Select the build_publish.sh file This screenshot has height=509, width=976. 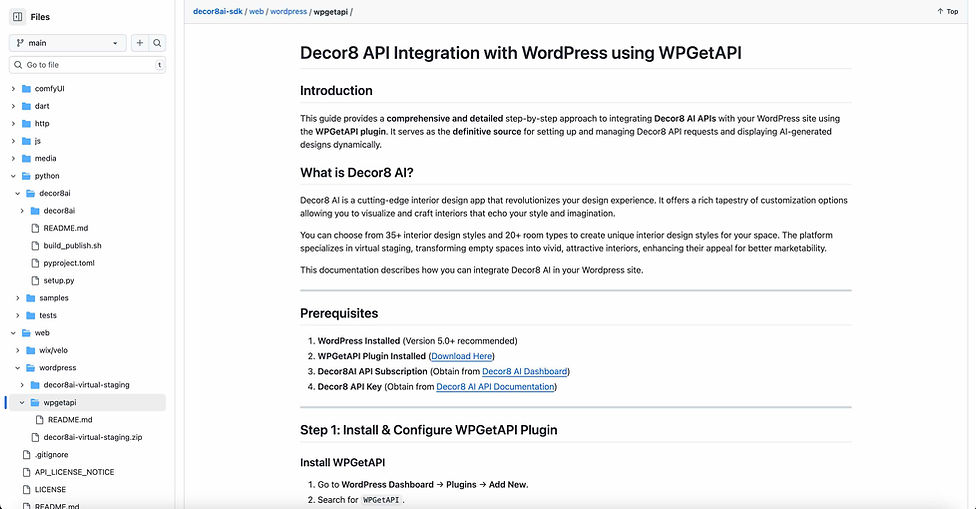click(72, 246)
